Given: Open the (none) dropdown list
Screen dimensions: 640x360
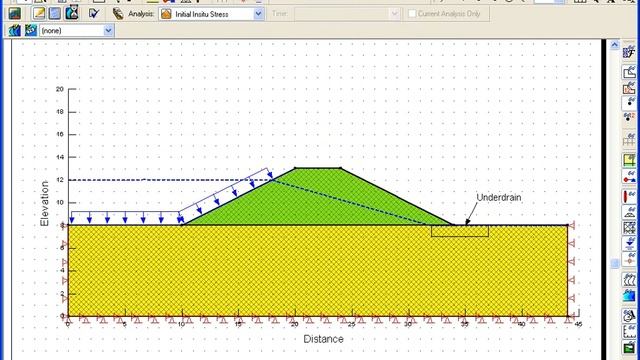Looking at the screenshot, I should pyautogui.click(x=76, y=31).
